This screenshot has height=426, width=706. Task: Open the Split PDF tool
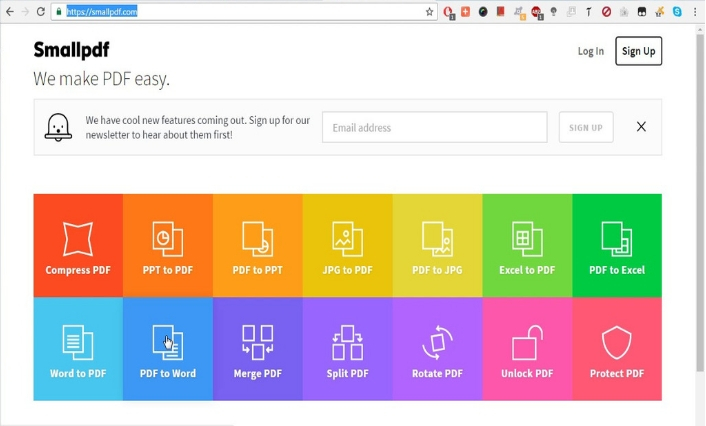(x=348, y=349)
